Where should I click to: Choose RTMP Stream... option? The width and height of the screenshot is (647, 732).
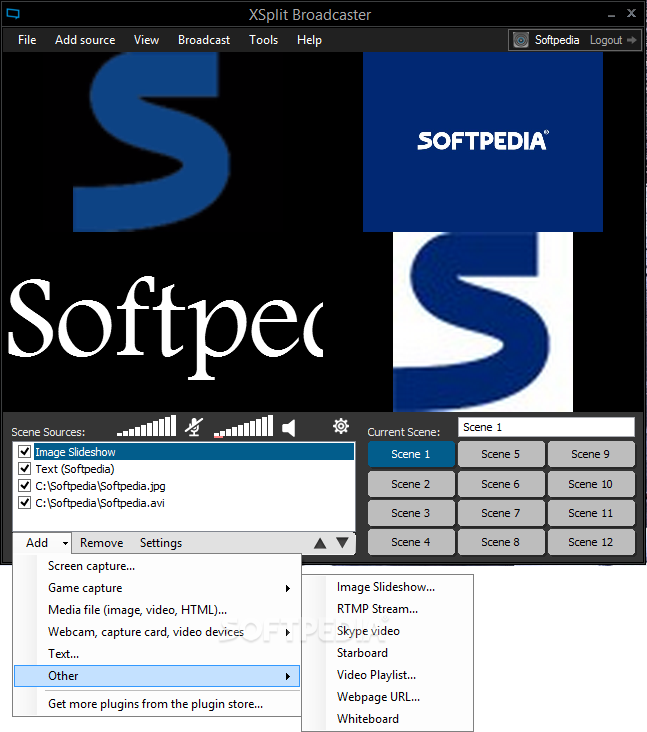point(387,609)
